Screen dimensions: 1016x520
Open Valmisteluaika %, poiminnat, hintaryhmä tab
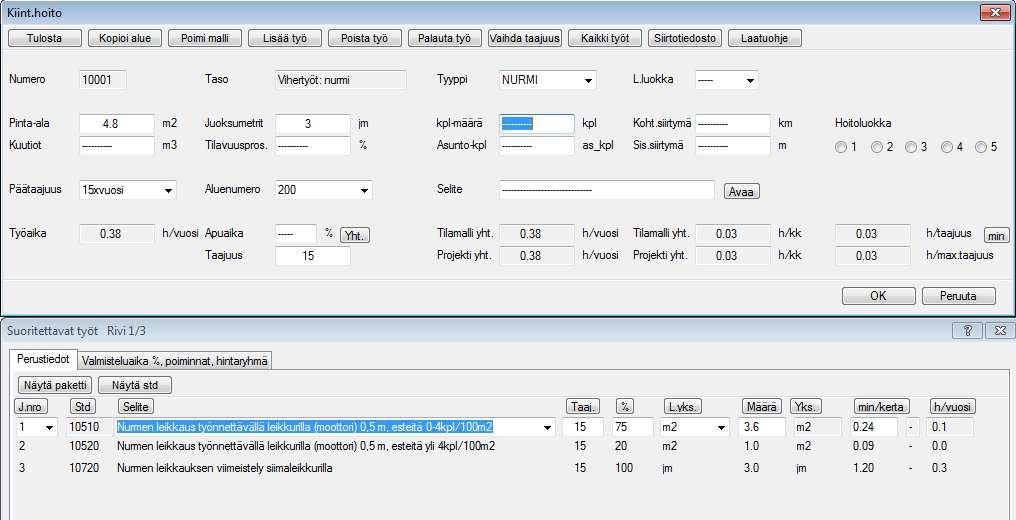(x=174, y=361)
